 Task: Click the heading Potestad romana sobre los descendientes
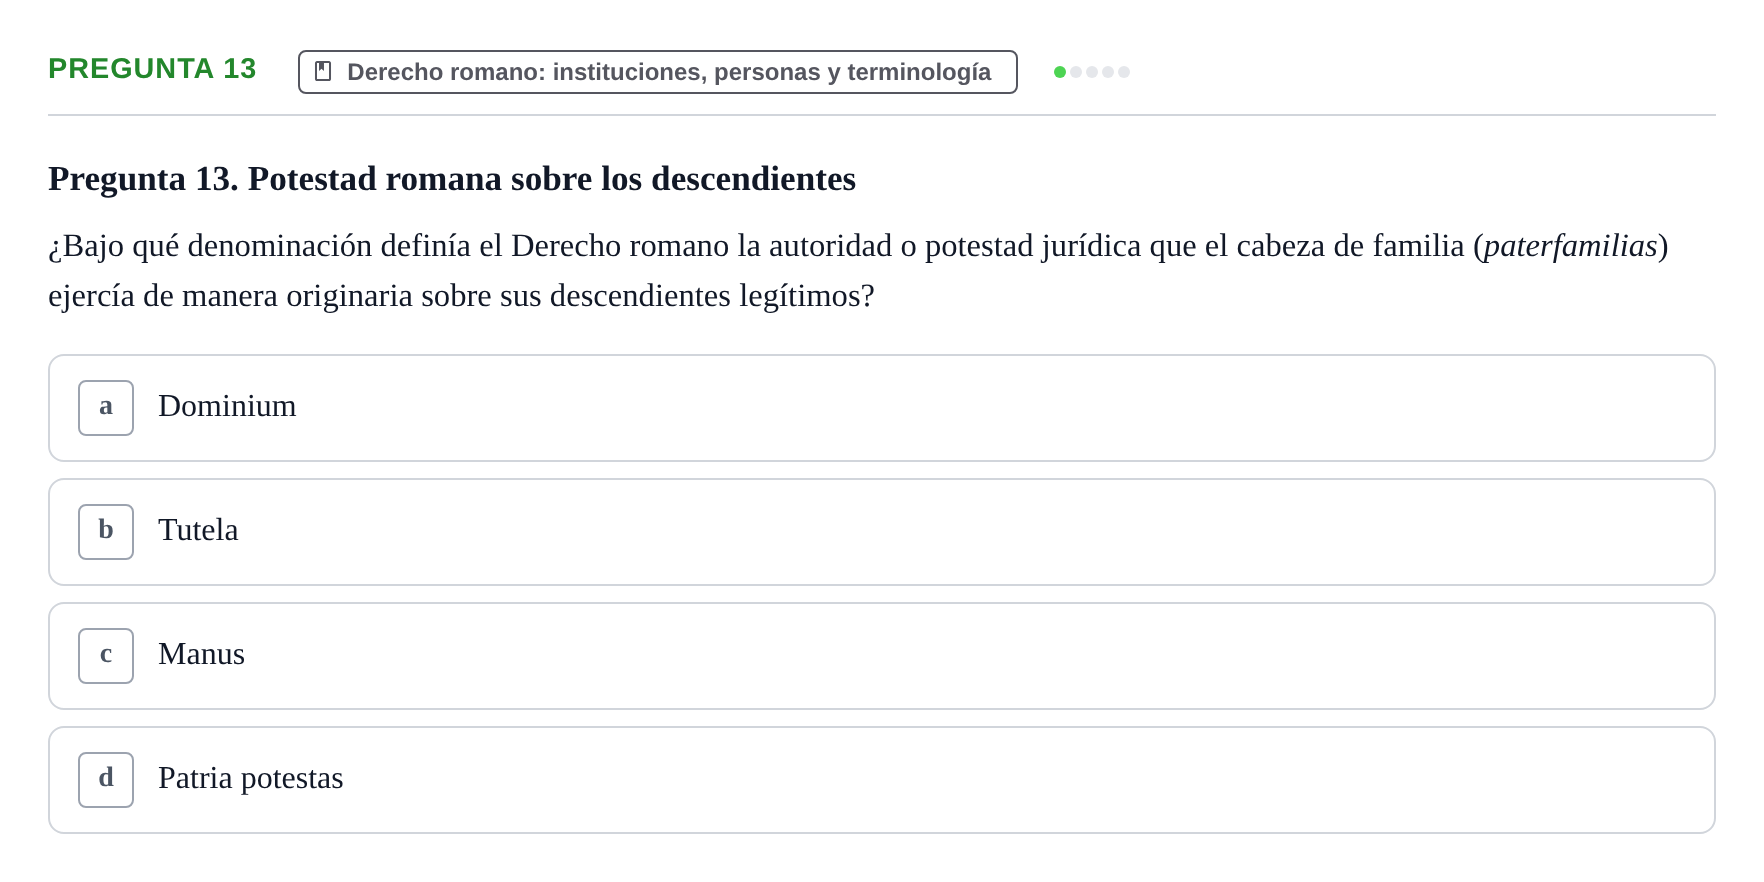click(x=452, y=178)
